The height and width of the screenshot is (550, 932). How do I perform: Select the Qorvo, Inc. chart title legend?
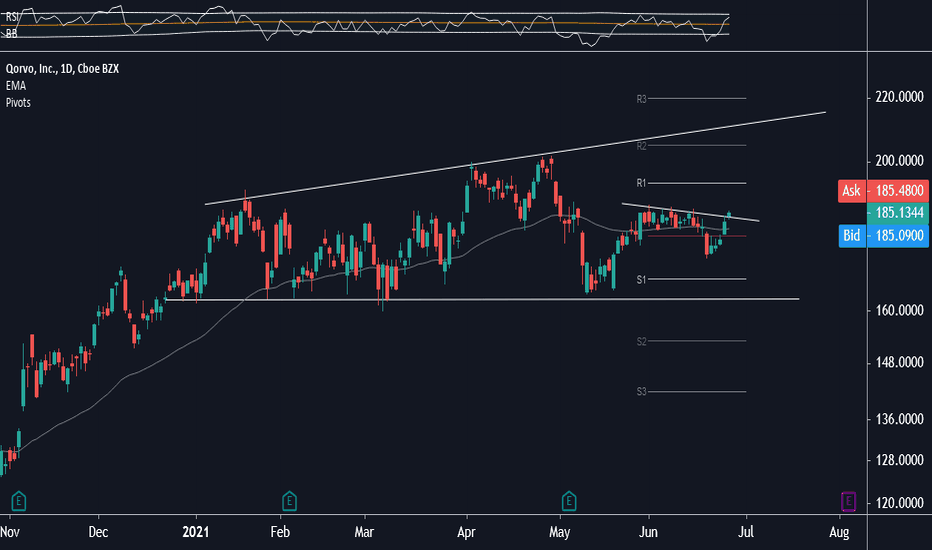pyautogui.click(x=62, y=68)
